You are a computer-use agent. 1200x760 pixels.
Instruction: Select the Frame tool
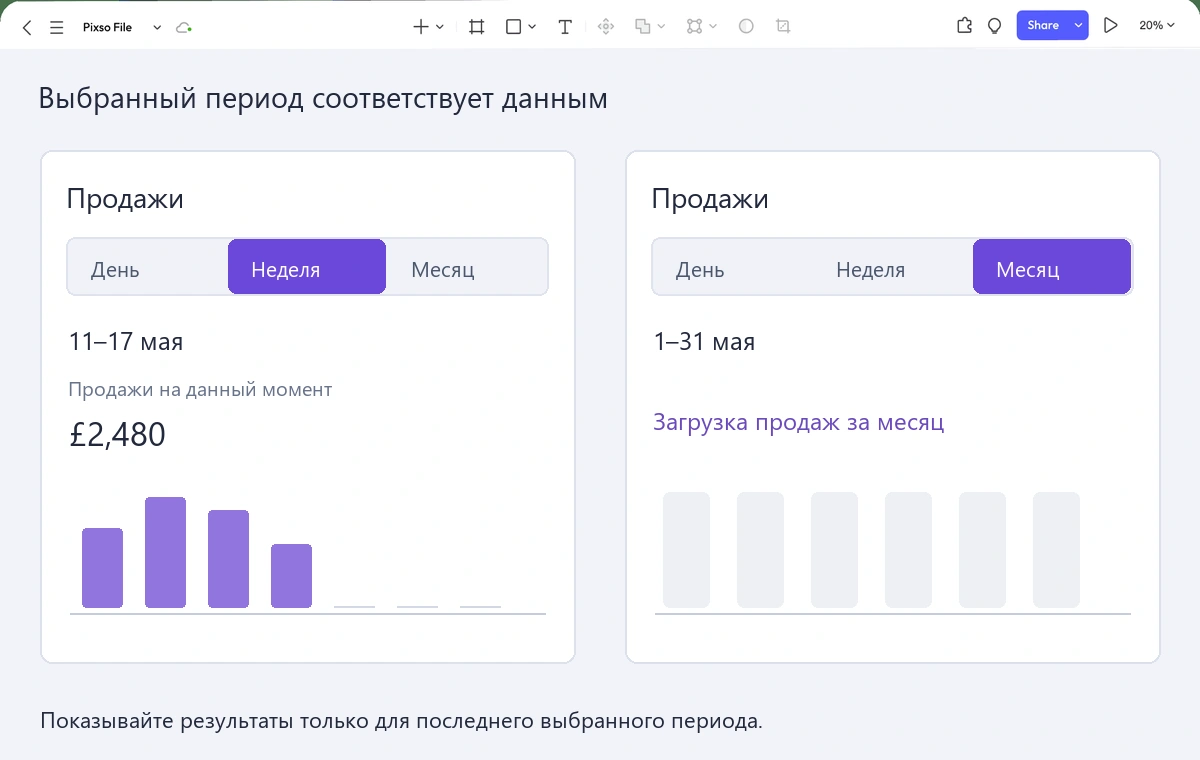477,27
